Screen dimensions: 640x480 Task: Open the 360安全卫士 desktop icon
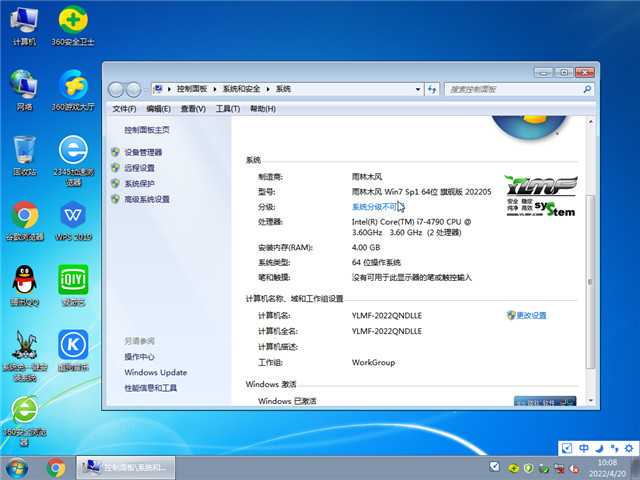73,27
